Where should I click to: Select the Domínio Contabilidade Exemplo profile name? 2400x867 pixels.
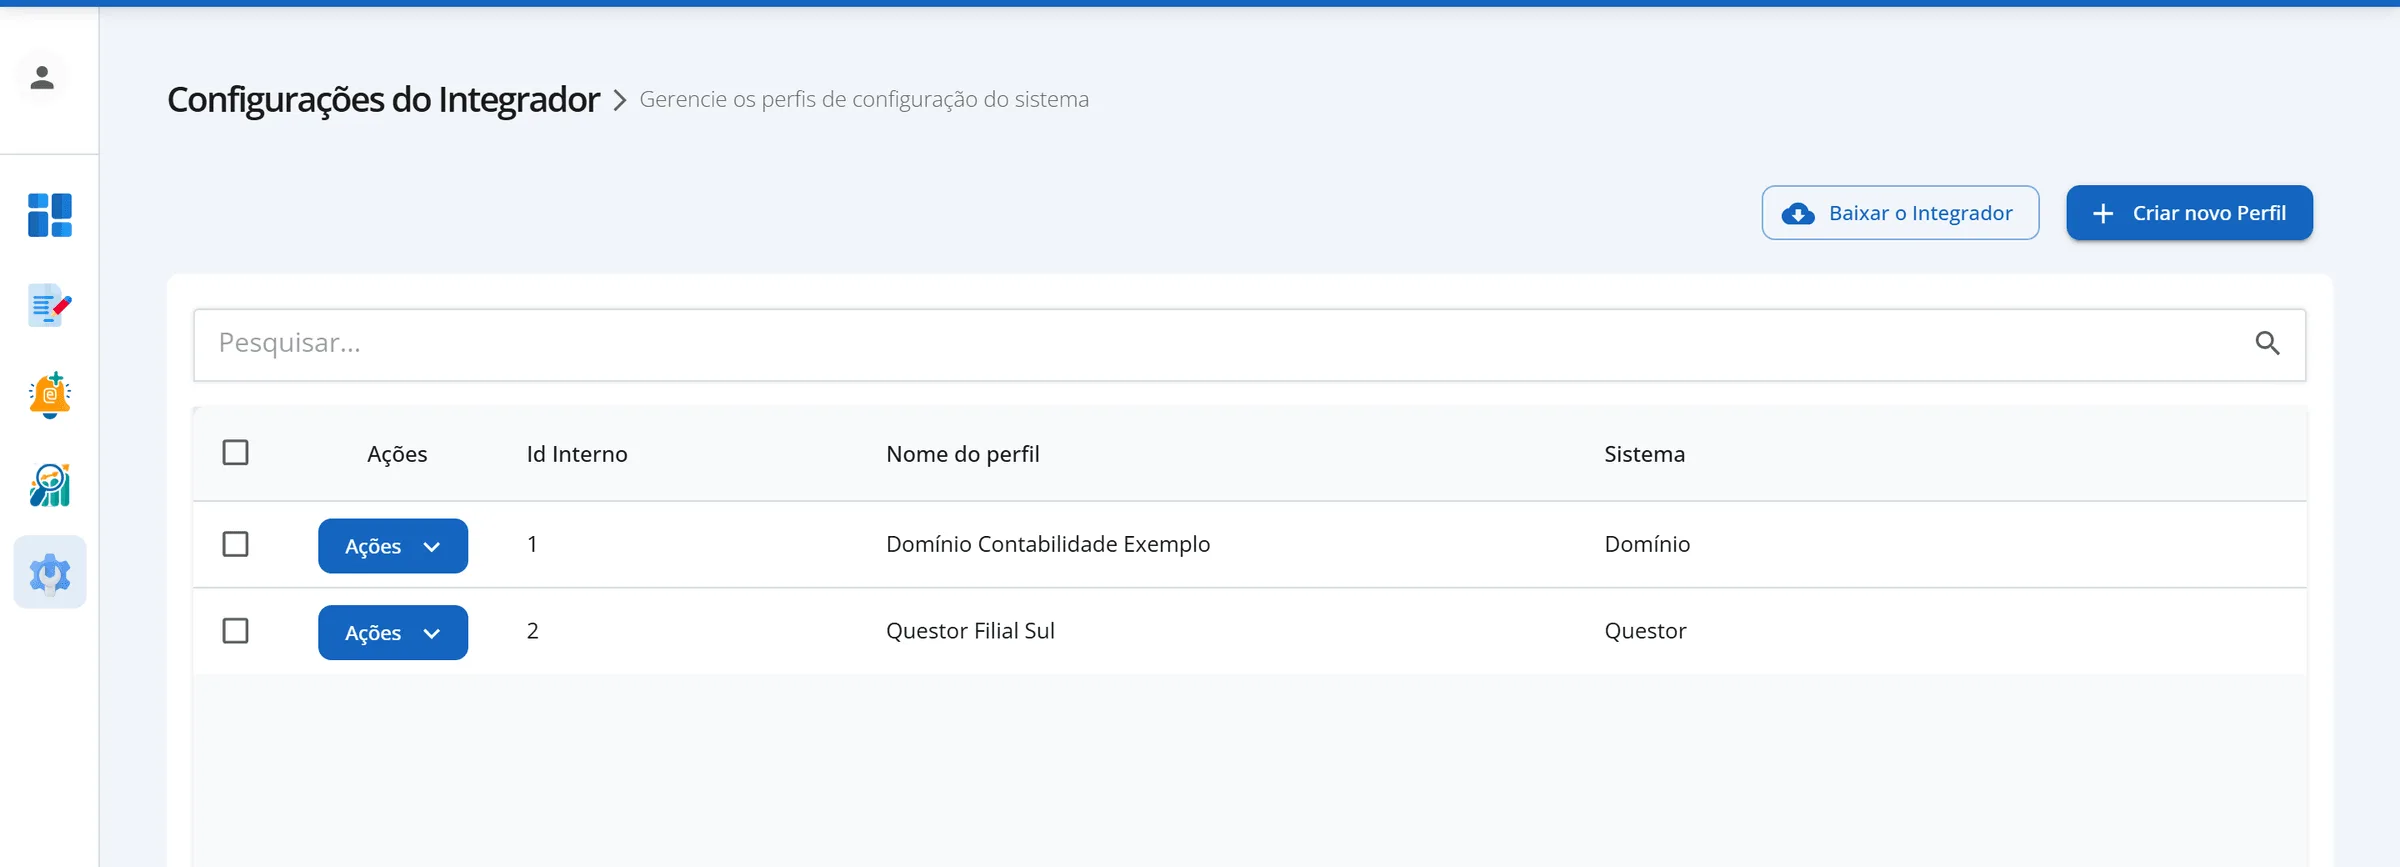click(1048, 544)
